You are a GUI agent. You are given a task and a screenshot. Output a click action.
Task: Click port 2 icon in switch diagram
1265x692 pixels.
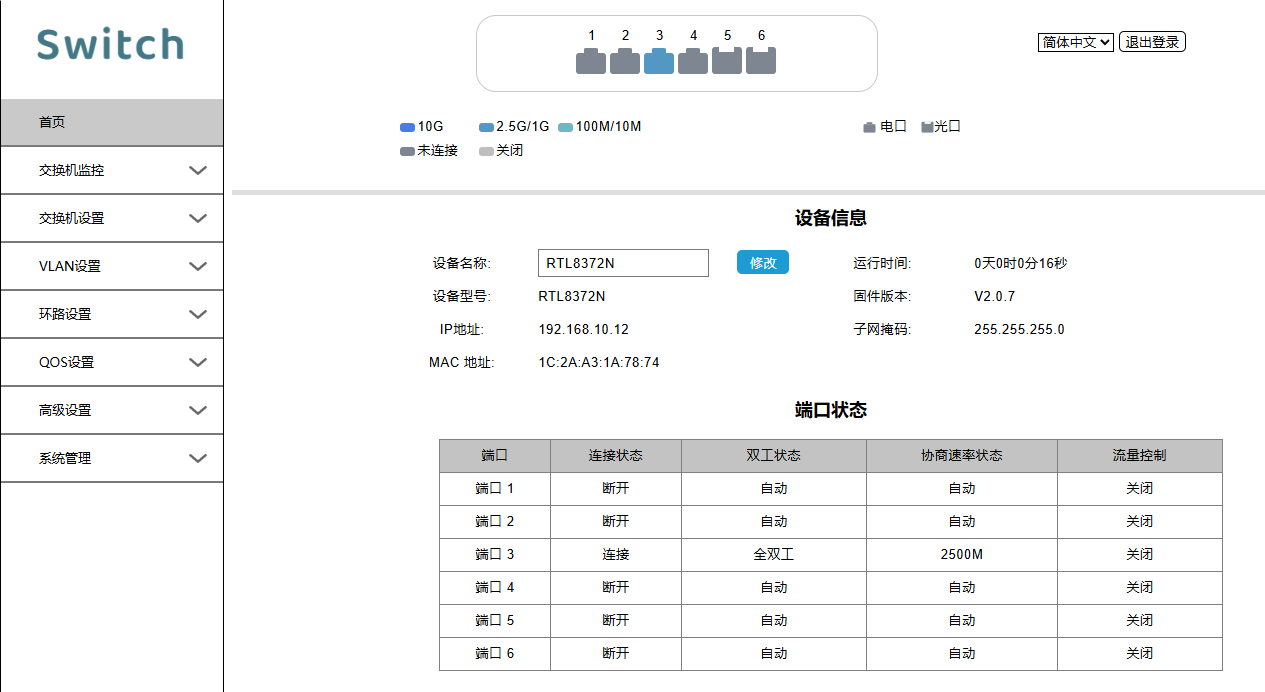click(x=625, y=61)
